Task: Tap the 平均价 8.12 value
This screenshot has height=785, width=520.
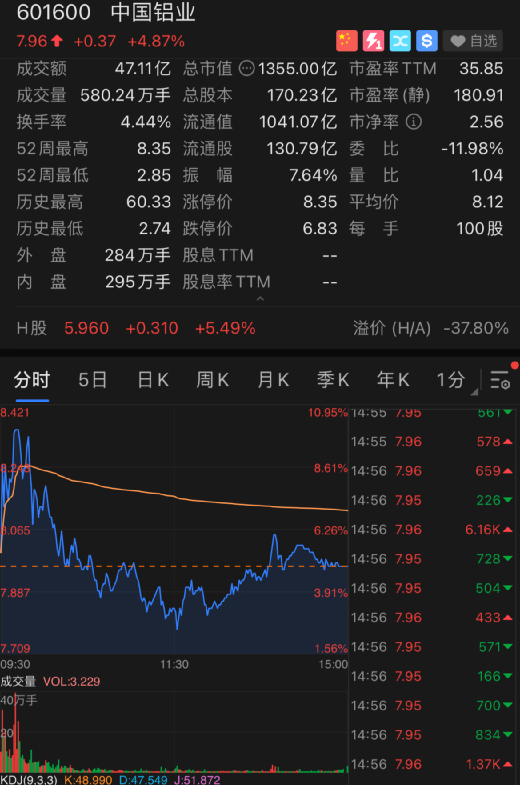Action: pyautogui.click(x=487, y=202)
